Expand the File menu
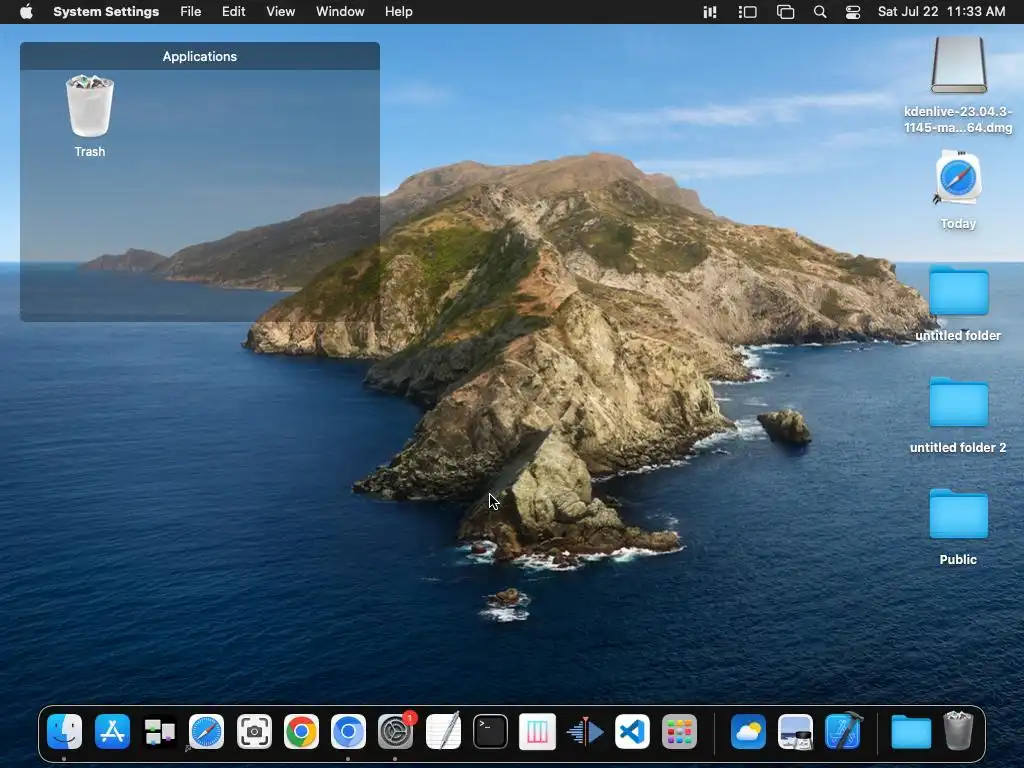 click(190, 12)
